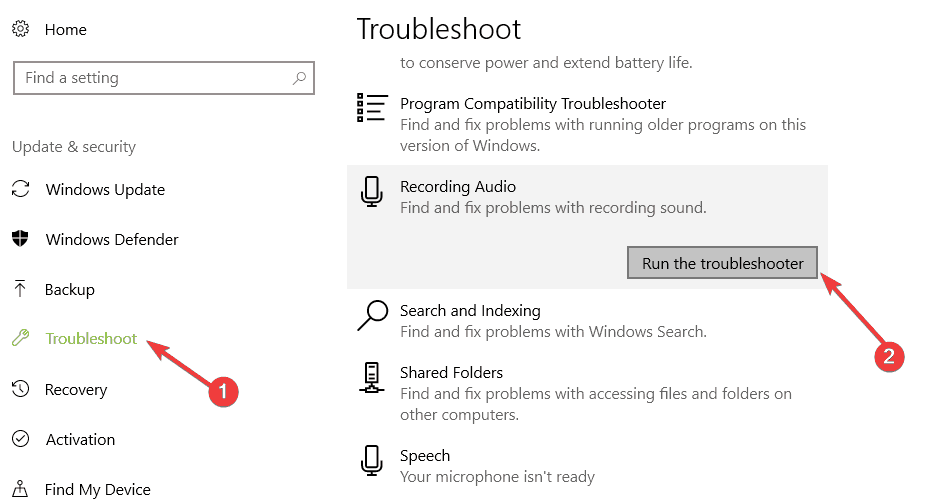Image resolution: width=932 pixels, height=502 pixels.
Task: Click the Troubleshoot wrench icon
Action: coord(20,338)
